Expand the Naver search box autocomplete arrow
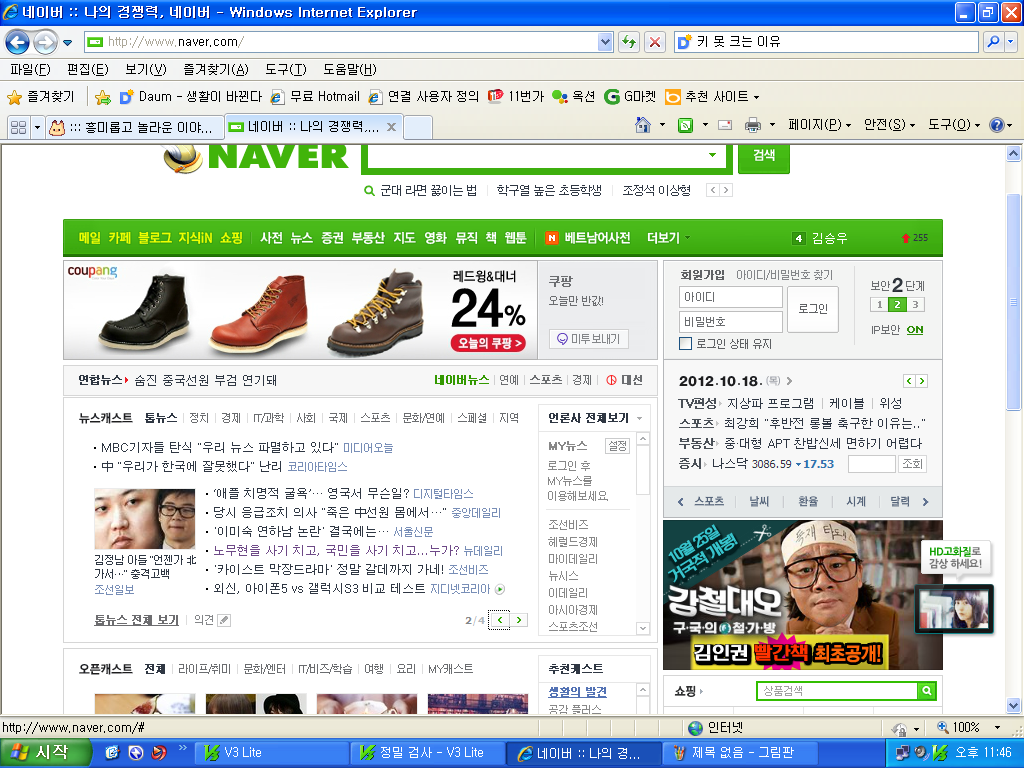 click(712, 155)
